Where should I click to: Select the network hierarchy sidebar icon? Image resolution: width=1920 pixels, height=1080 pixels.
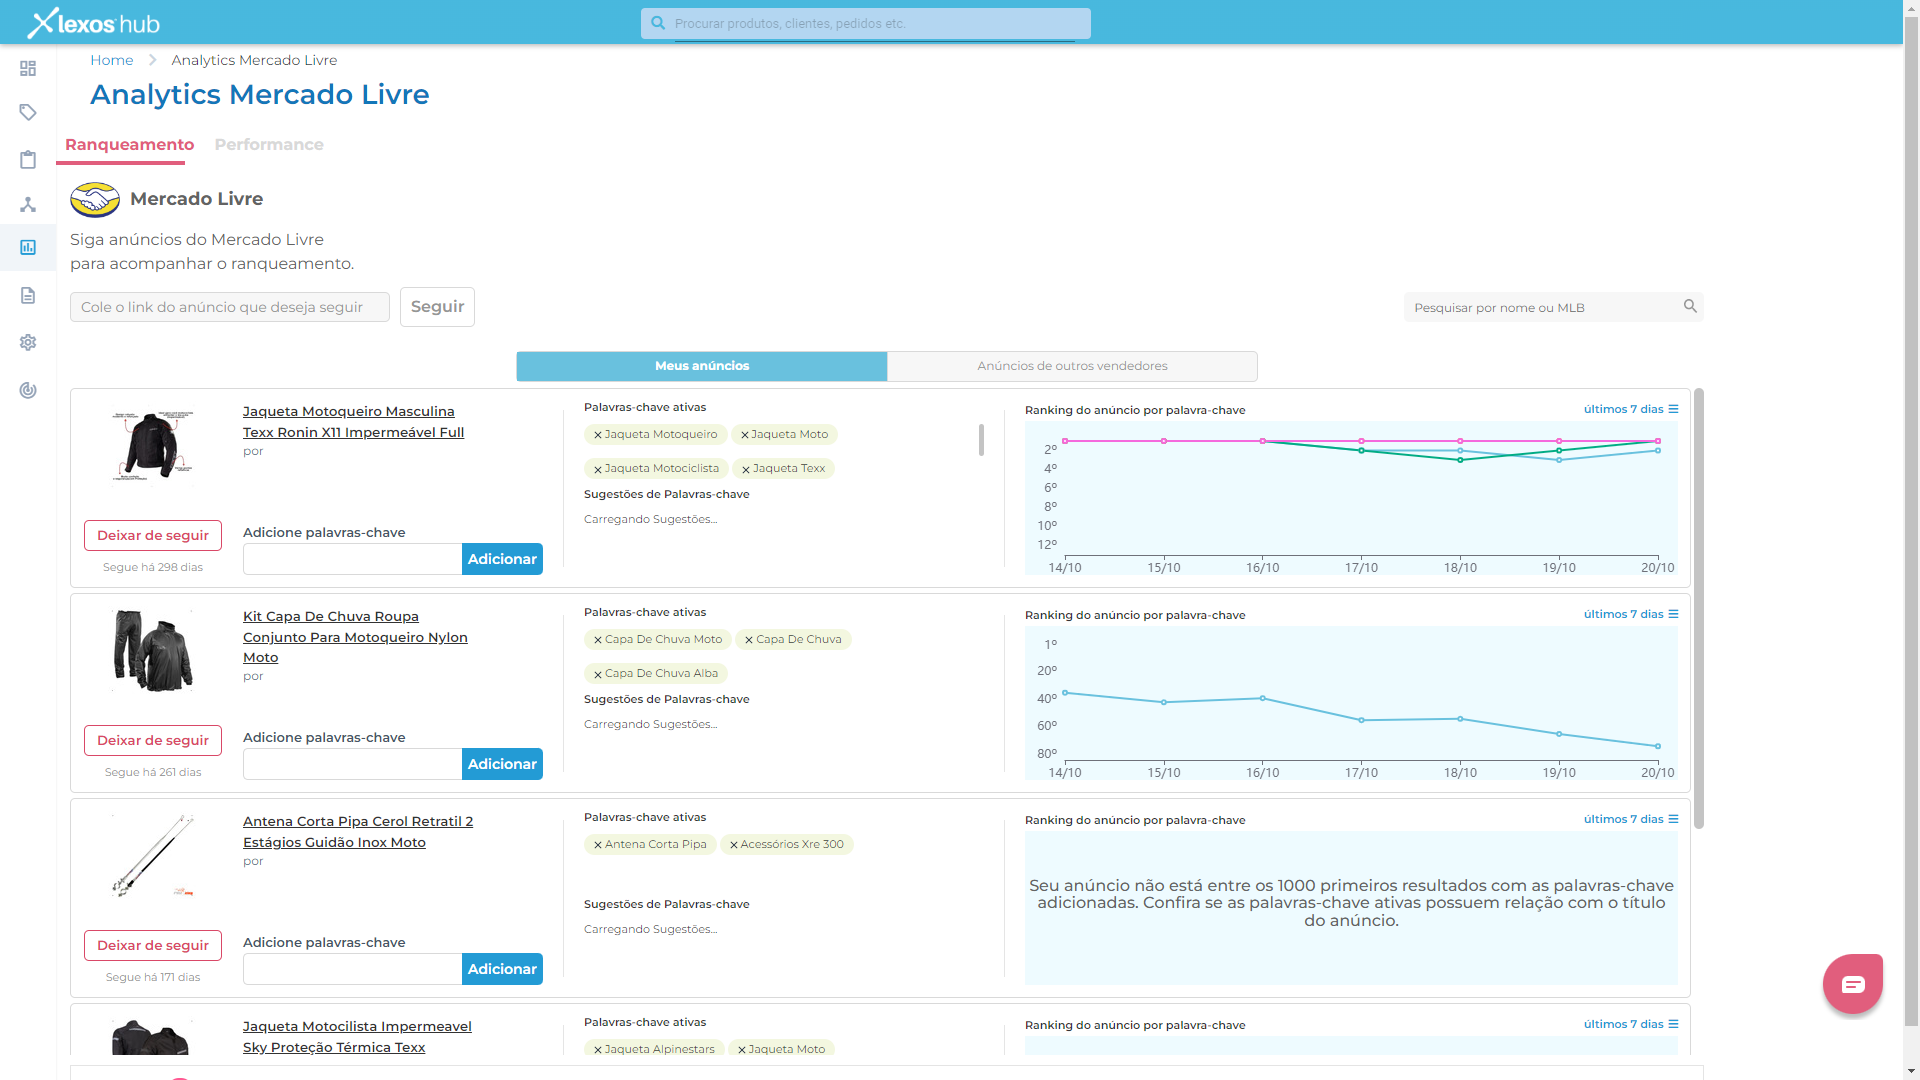[x=28, y=205]
